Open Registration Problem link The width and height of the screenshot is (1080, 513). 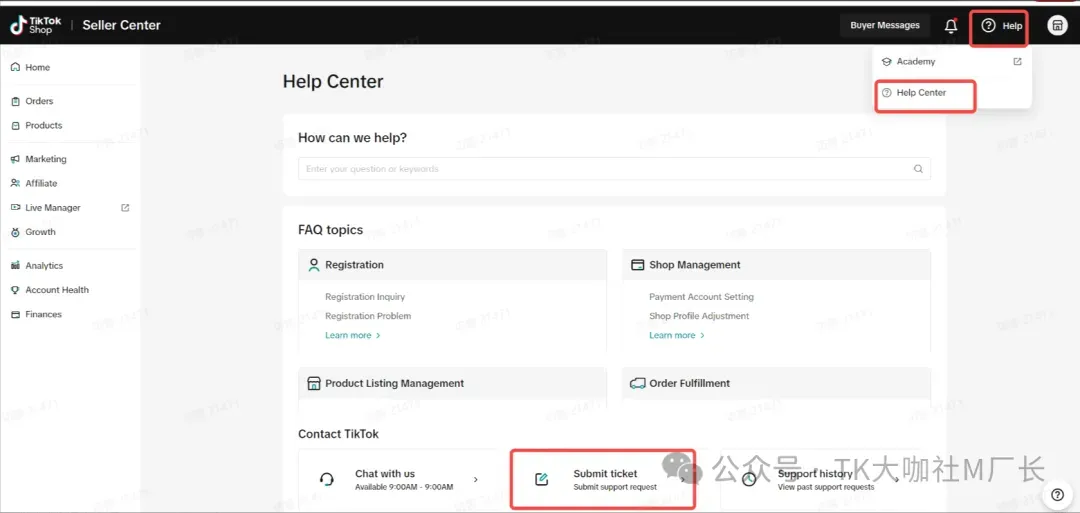pyautogui.click(x=368, y=316)
